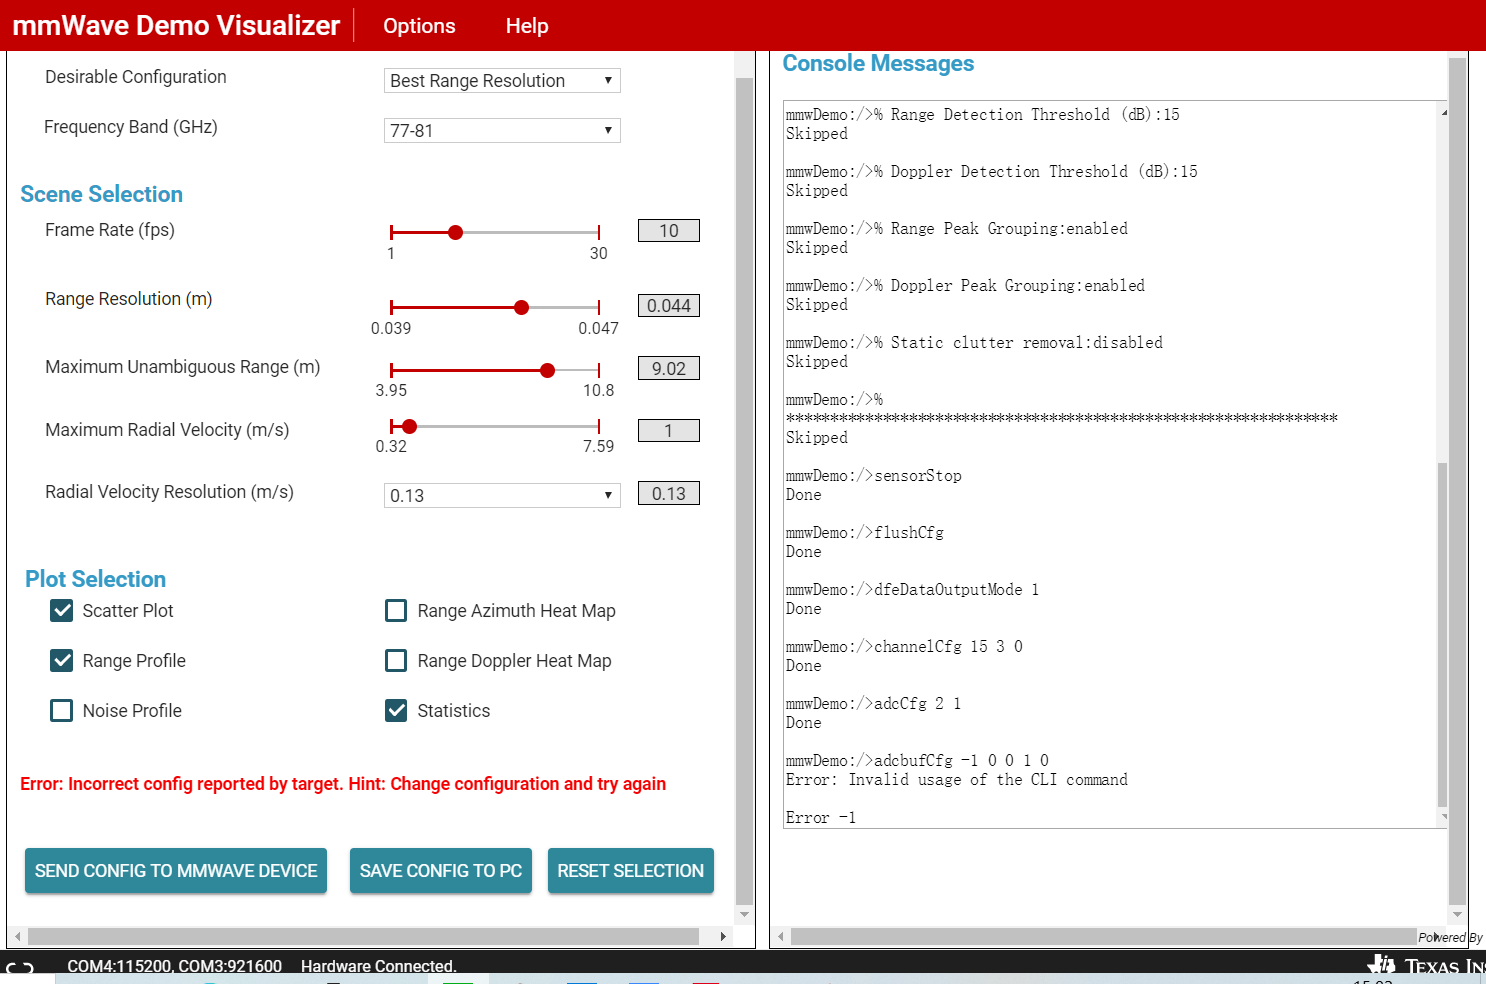The height and width of the screenshot is (984, 1486).
Task: Open the Frequency Band dropdown
Action: [502, 131]
